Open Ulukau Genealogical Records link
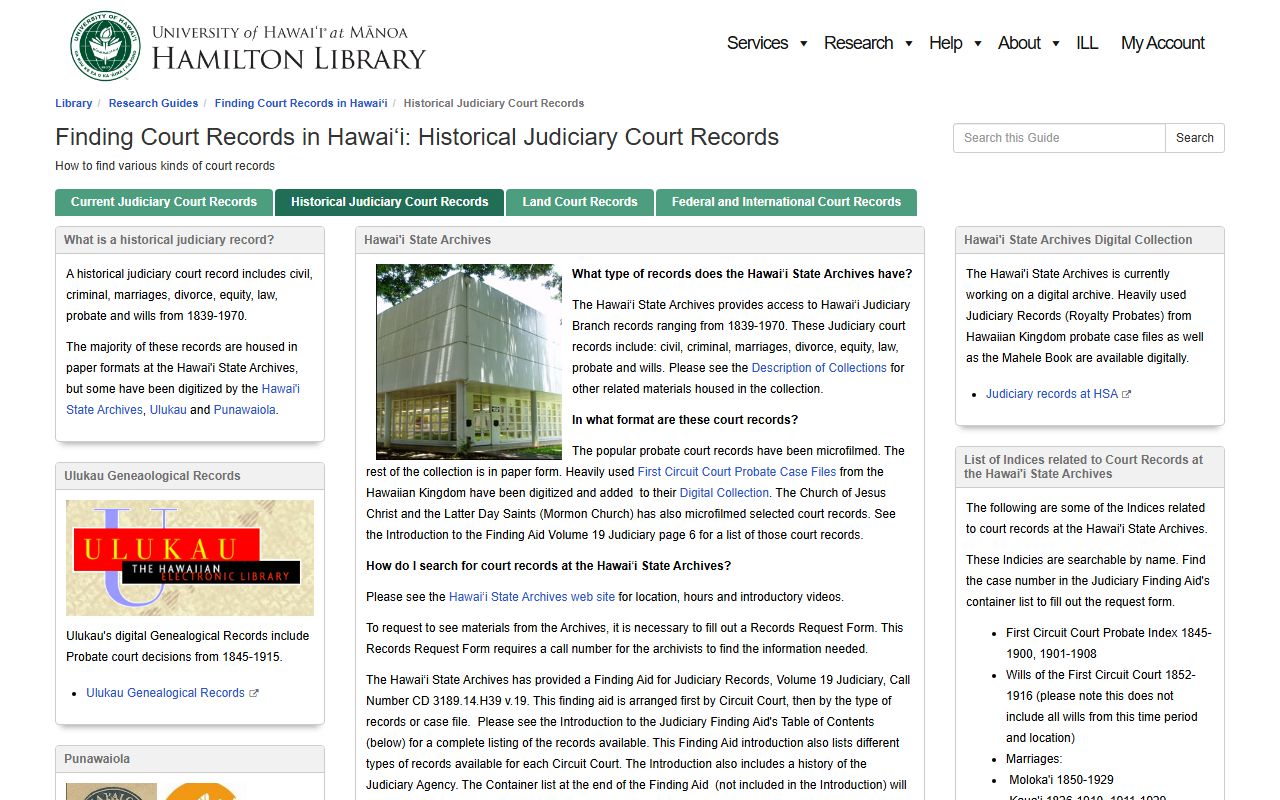The height and width of the screenshot is (800, 1280). (x=165, y=693)
